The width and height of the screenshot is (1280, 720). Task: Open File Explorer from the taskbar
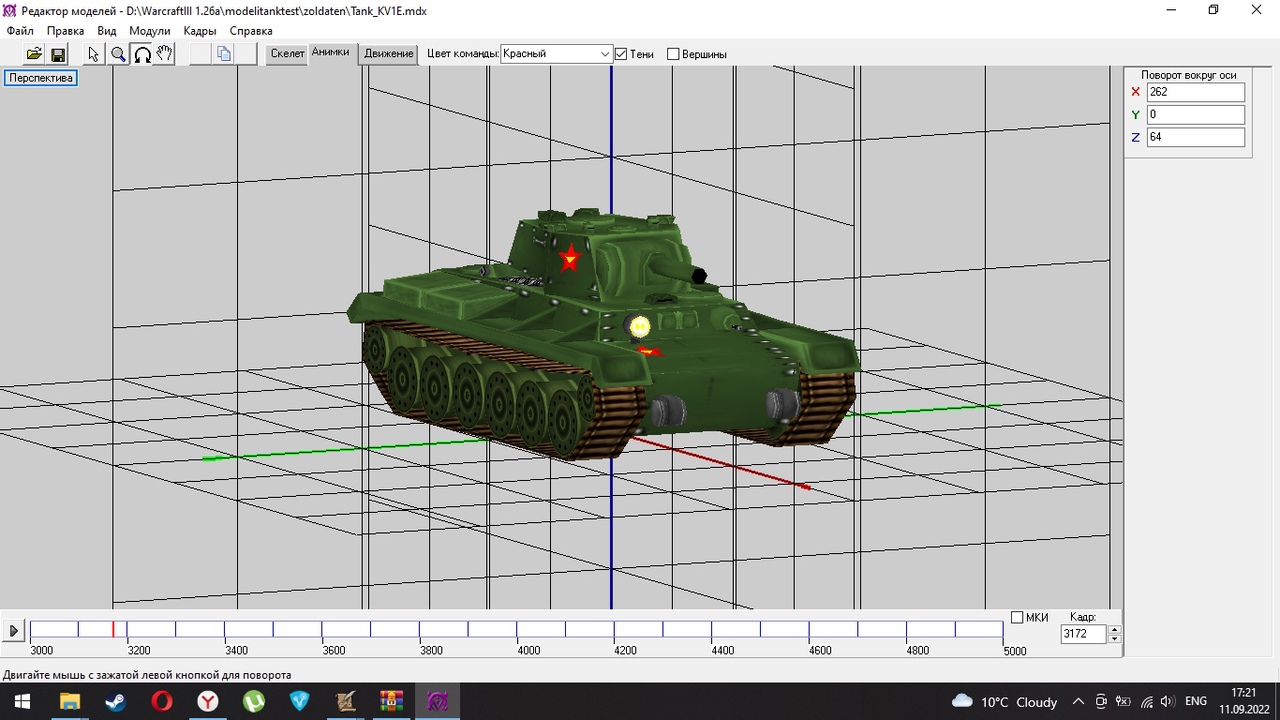[70, 701]
